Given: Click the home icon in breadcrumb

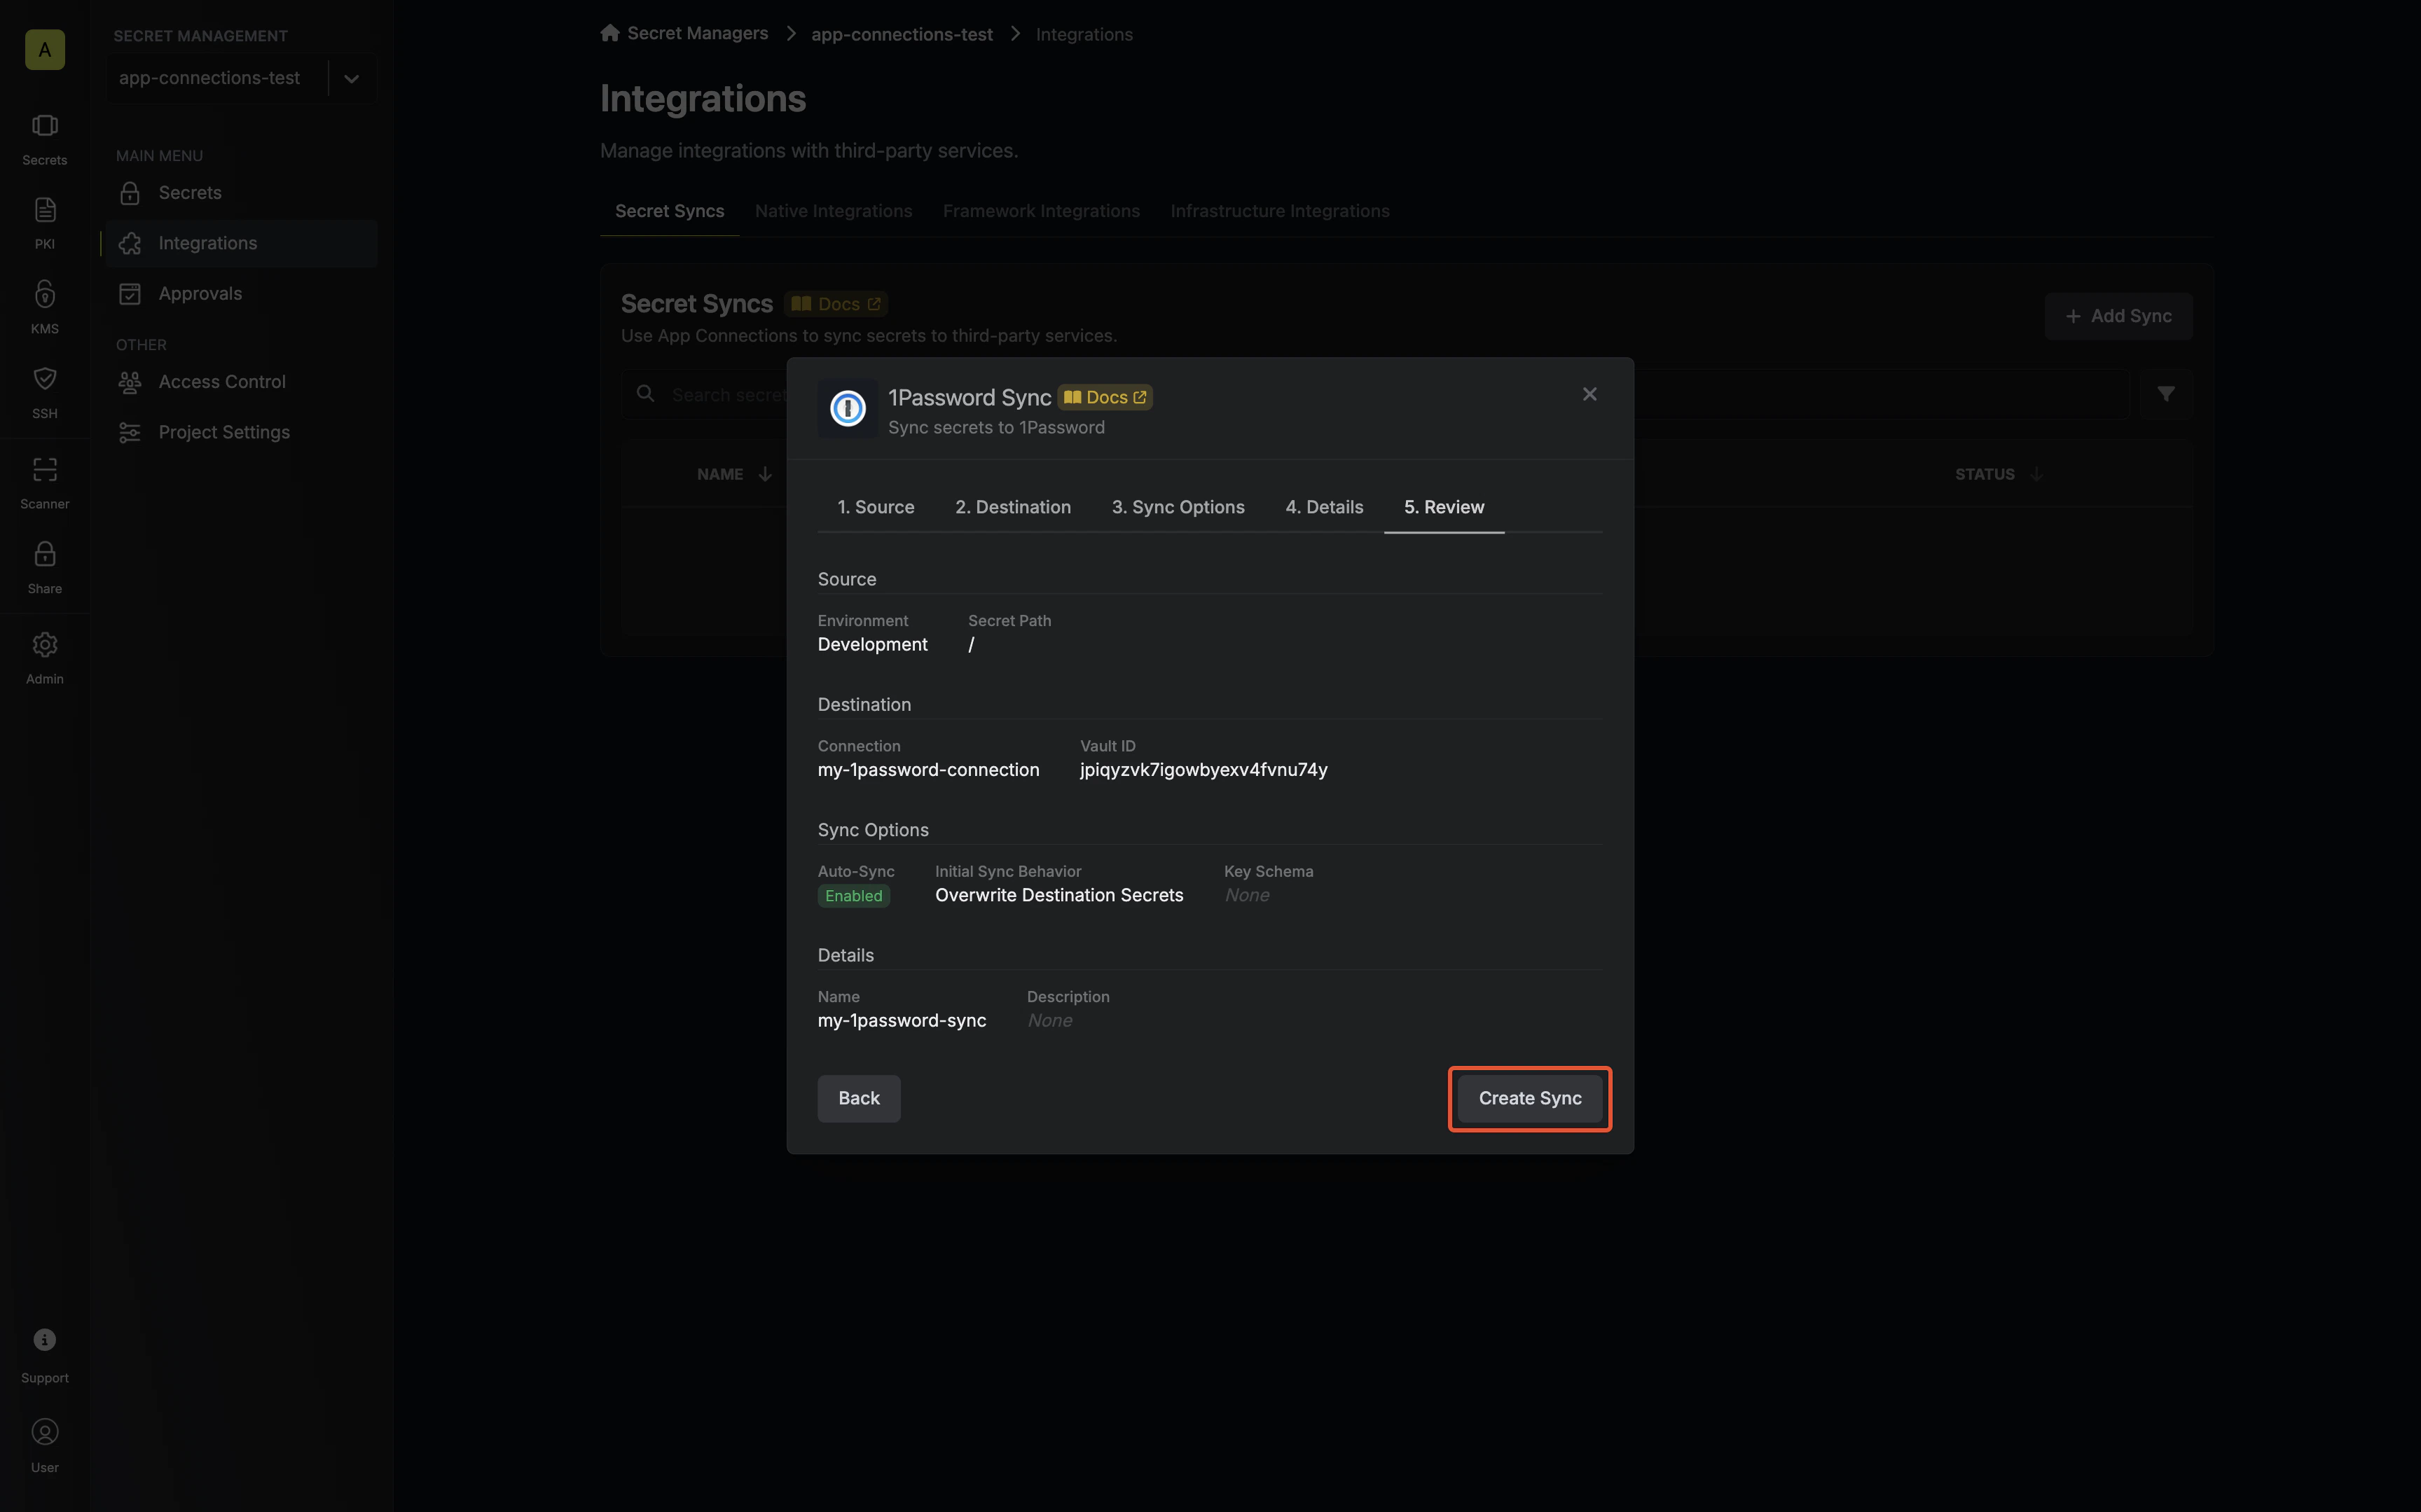Looking at the screenshot, I should pyautogui.click(x=610, y=33).
